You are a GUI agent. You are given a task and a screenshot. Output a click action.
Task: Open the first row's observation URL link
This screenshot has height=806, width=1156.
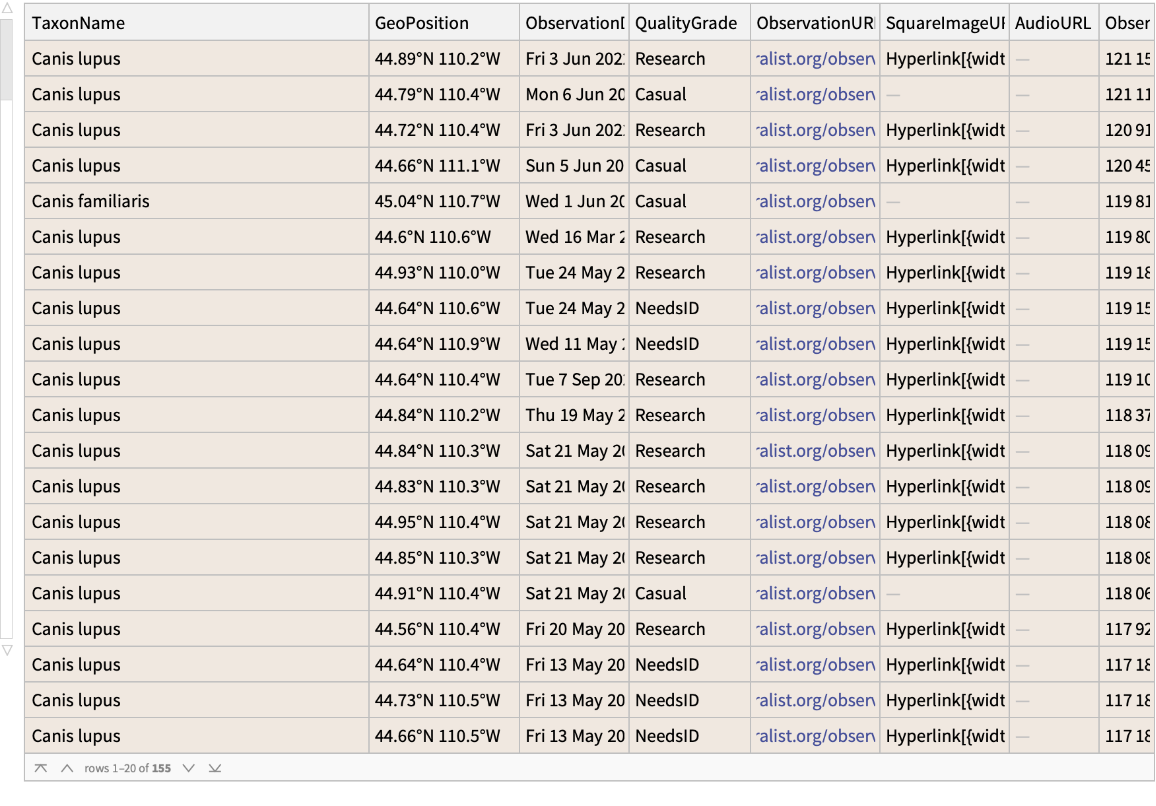point(816,59)
